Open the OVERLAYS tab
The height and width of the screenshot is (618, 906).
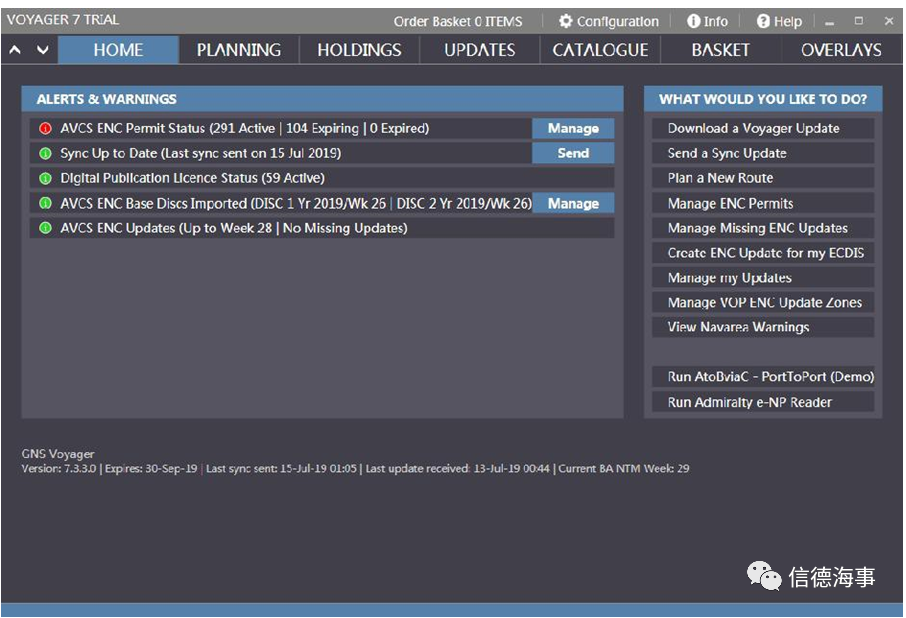tap(841, 50)
